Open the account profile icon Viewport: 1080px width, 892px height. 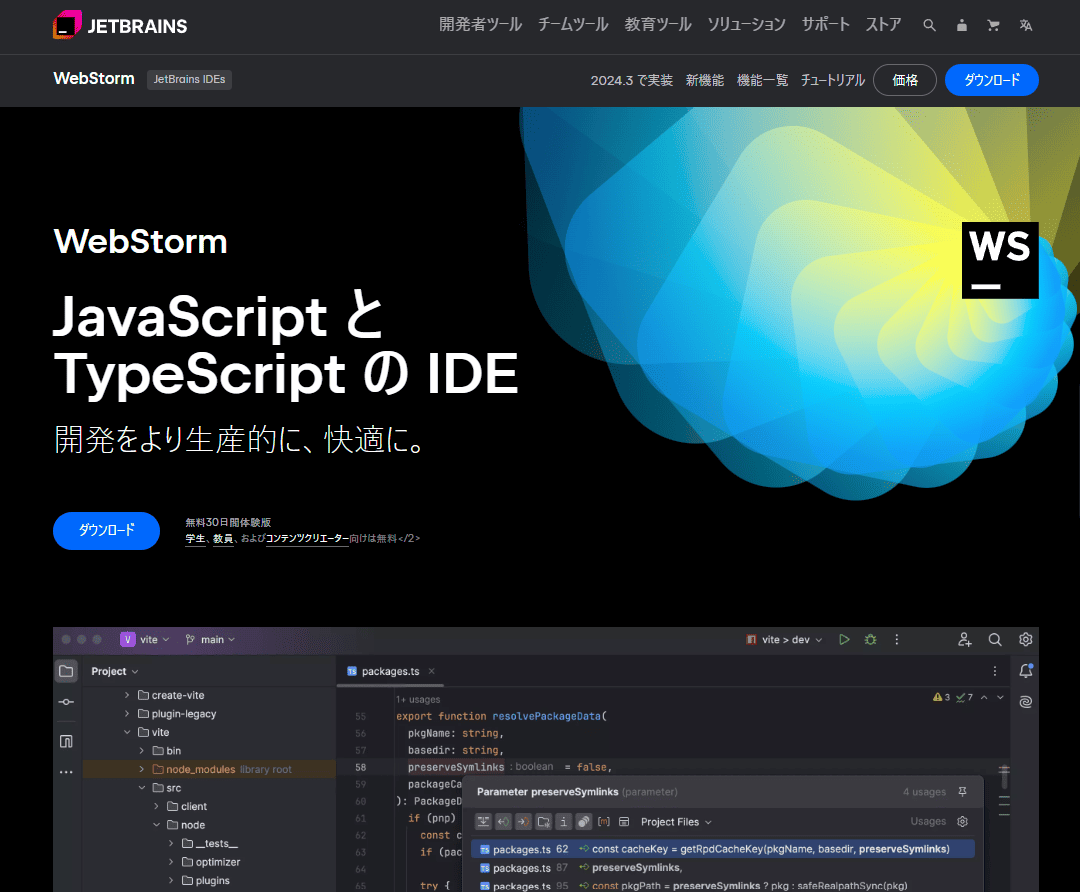click(962, 25)
